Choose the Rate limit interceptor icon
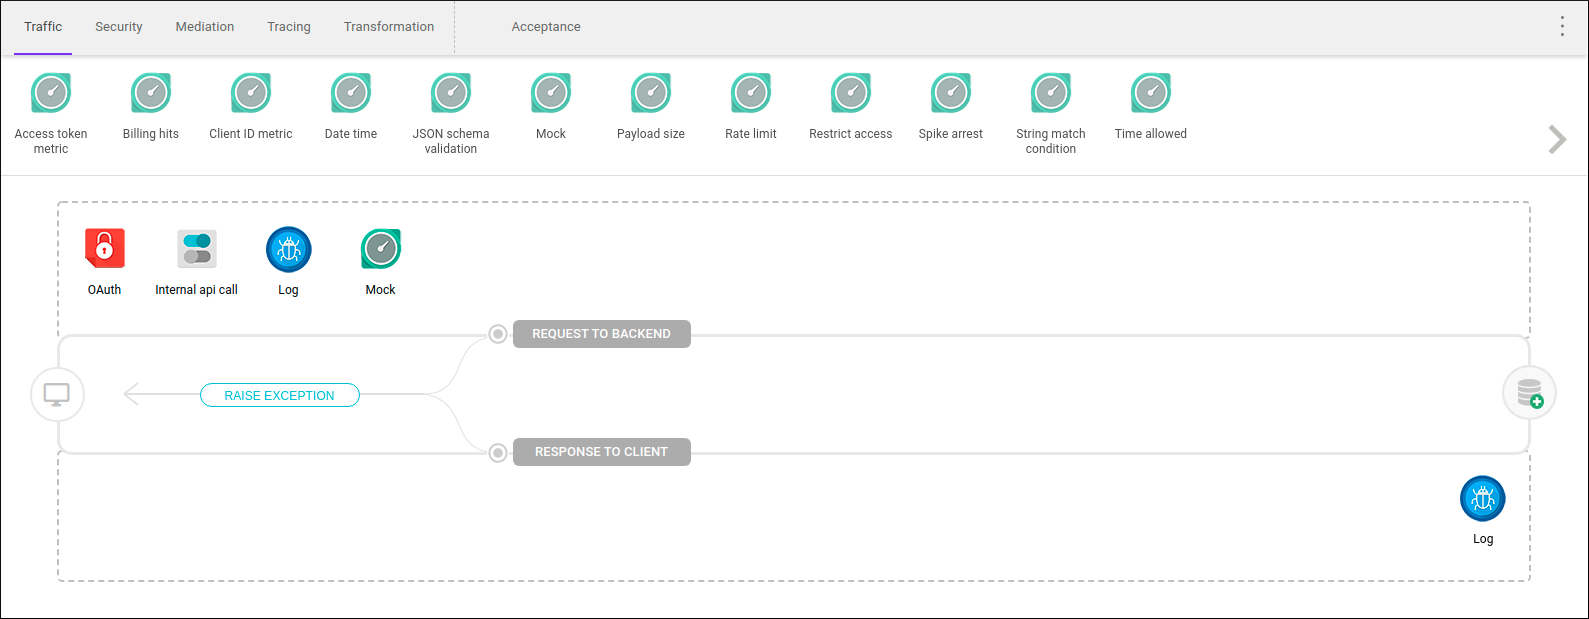Screen dimensions: 1589x619 coord(751,93)
